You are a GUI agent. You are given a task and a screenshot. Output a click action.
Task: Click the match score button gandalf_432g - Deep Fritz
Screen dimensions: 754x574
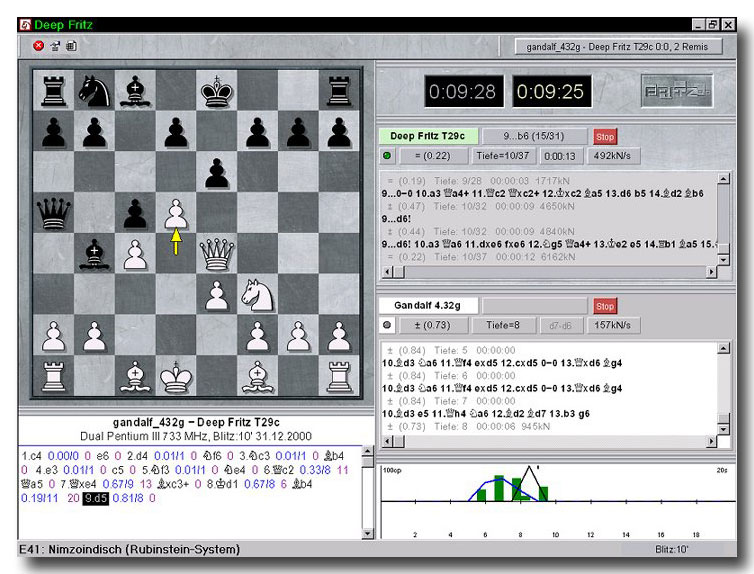coord(617,47)
